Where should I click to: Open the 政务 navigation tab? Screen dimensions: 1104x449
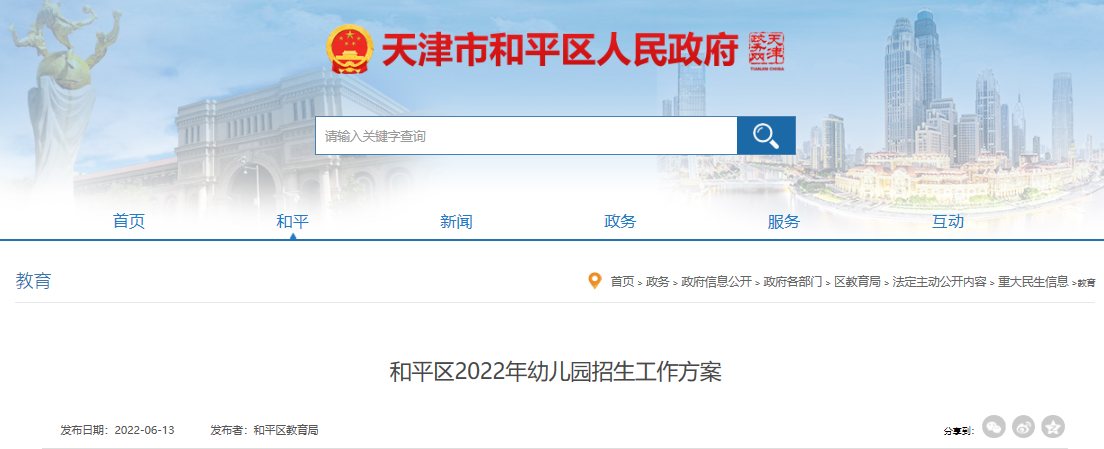[x=620, y=222]
